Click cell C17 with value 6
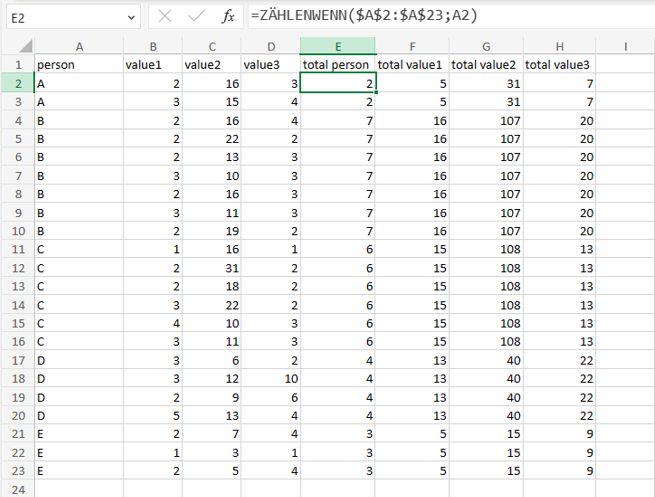This screenshot has width=655, height=497. [212, 360]
